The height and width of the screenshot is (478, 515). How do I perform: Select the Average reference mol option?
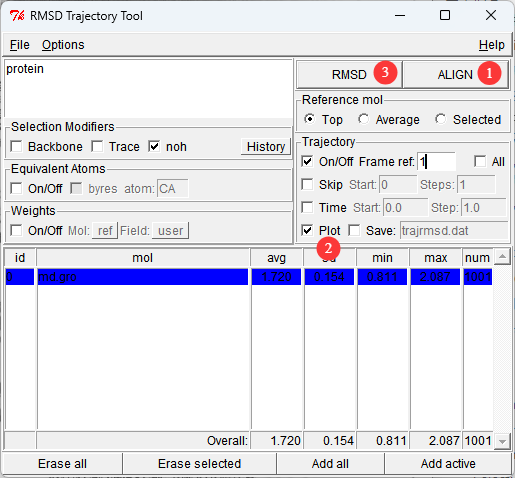(363, 119)
